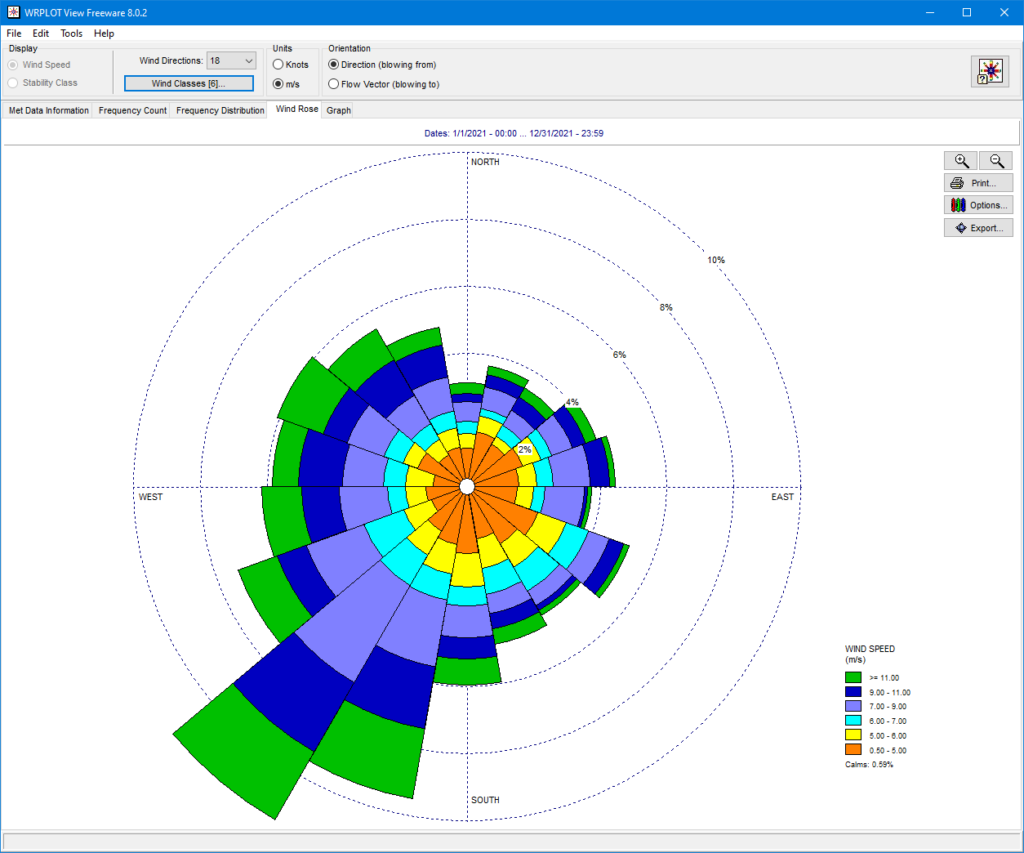Open the wind rose help icon

(x=989, y=71)
